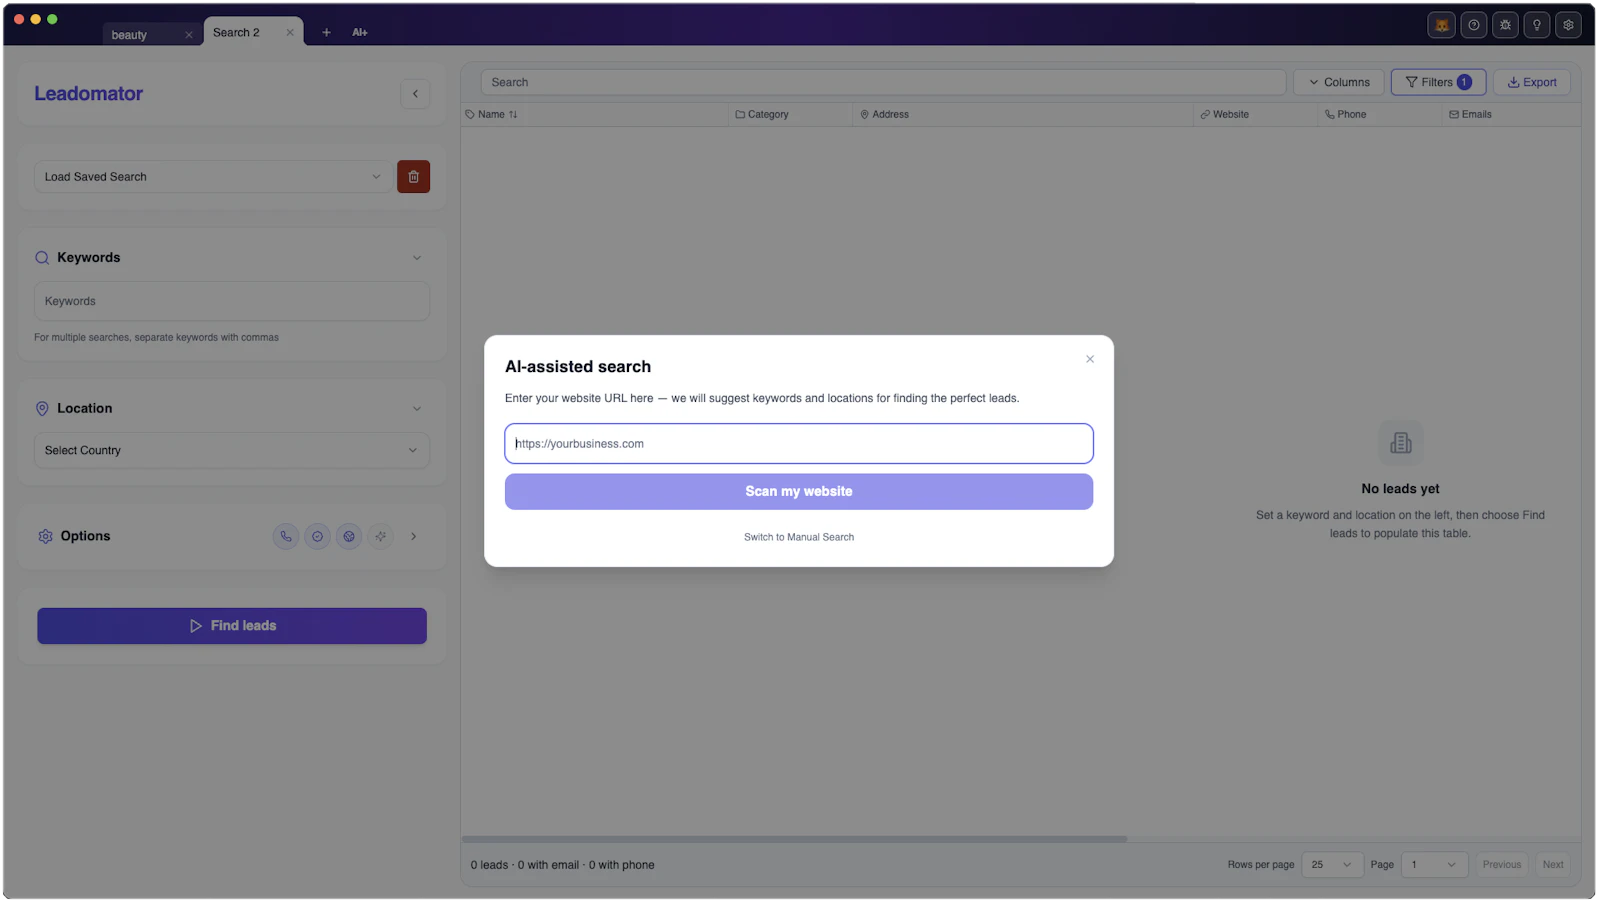Image resolution: width=1600 pixels, height=902 pixels.
Task: Open the fox avatar profile button
Action: [x=1441, y=25]
